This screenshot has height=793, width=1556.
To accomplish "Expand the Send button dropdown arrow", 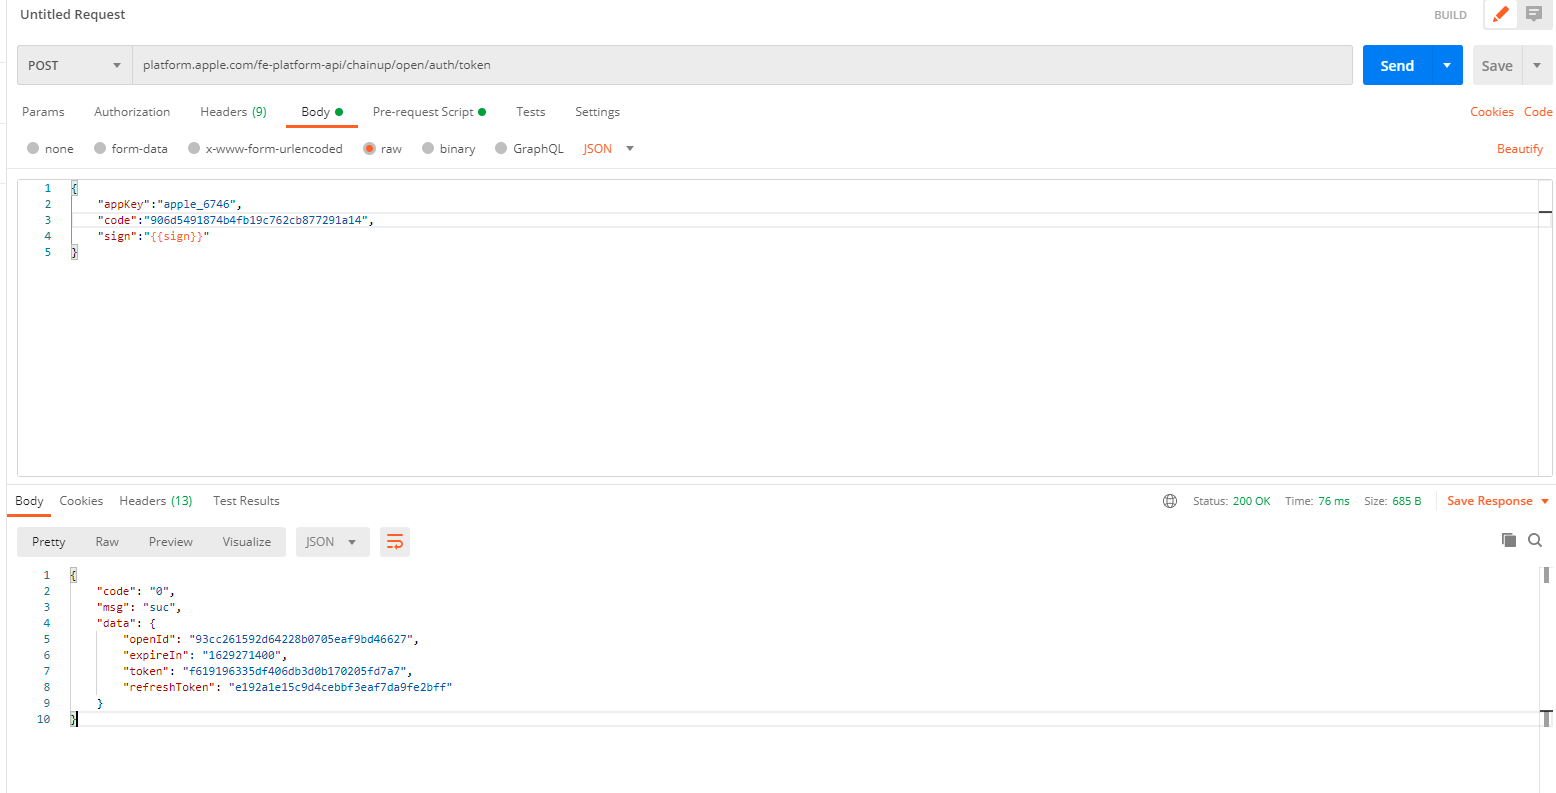I will pos(1447,65).
